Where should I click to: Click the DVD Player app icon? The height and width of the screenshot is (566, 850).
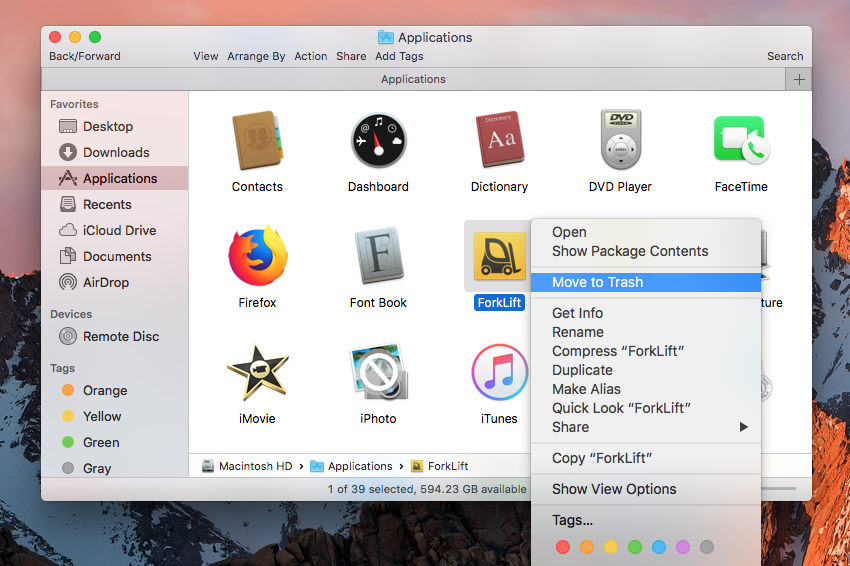click(x=621, y=140)
